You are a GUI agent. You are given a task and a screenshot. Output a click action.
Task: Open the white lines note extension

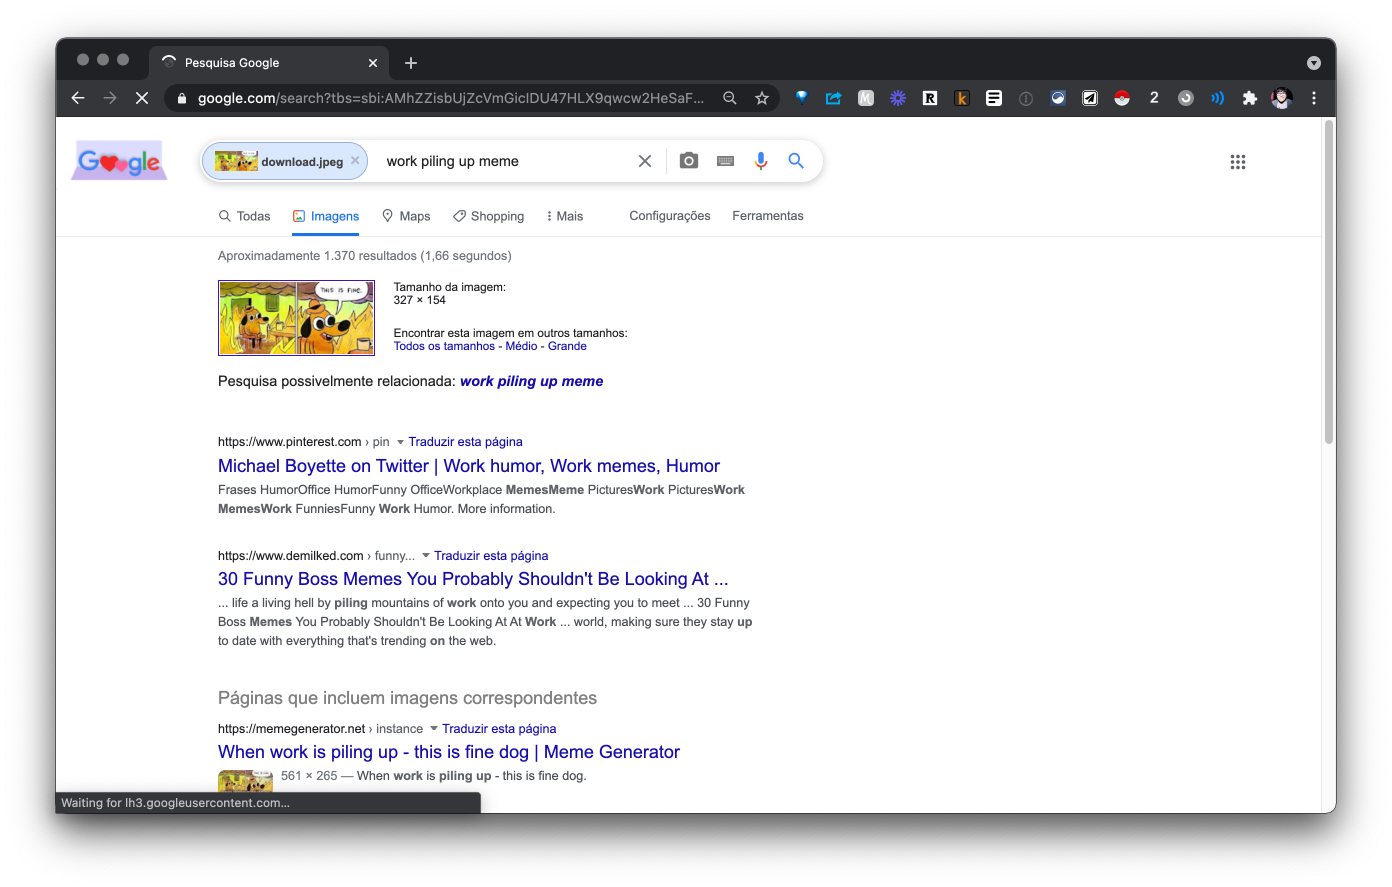tap(994, 98)
